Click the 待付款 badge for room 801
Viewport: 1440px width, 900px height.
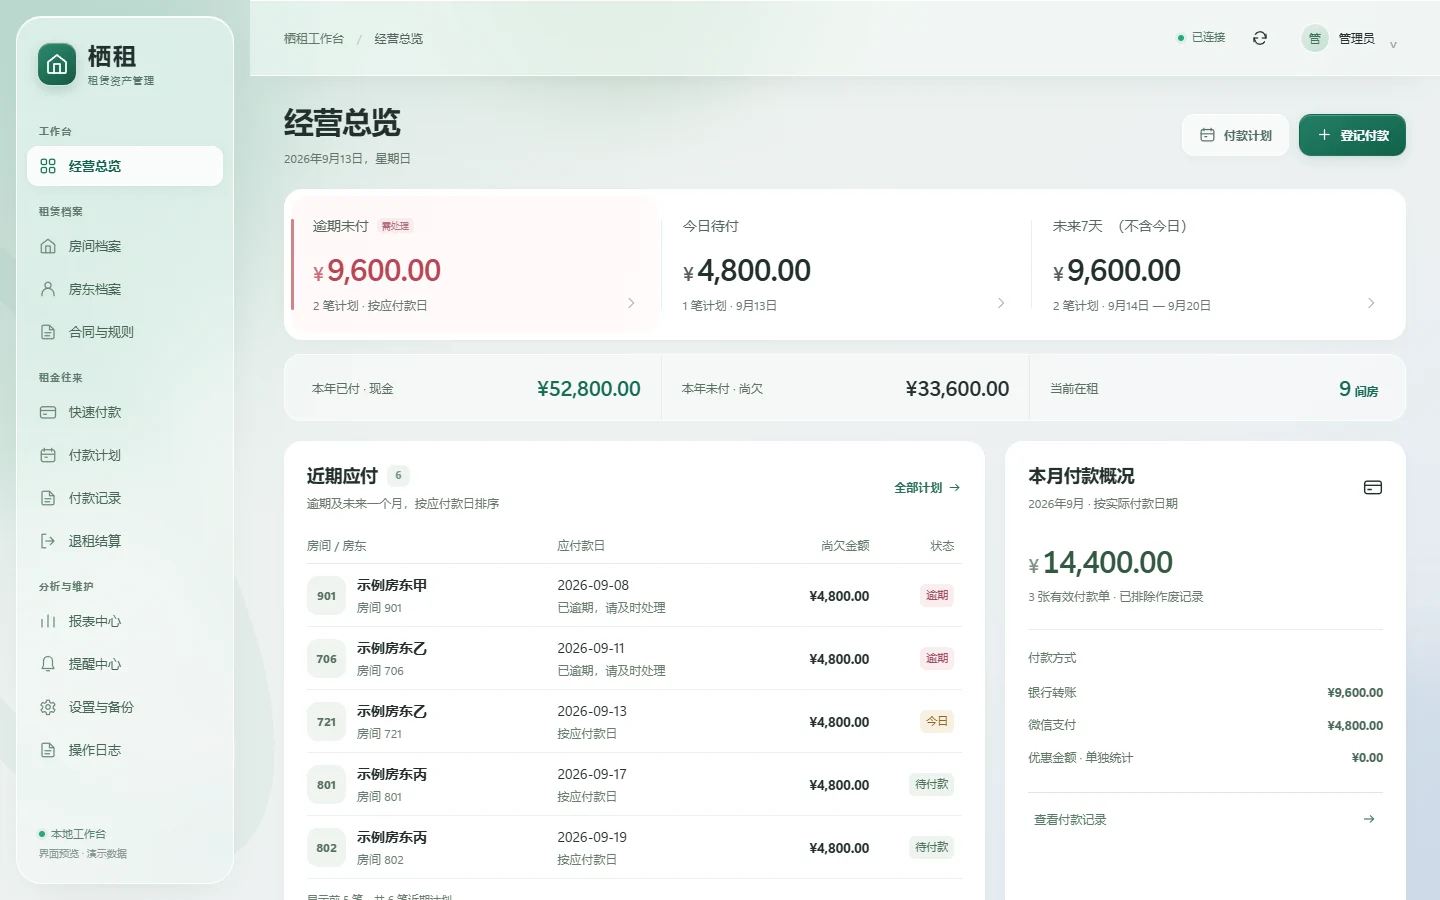click(x=932, y=784)
